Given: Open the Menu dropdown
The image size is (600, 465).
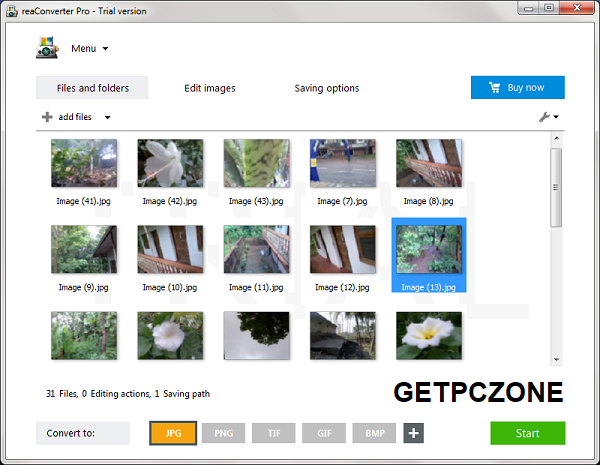Looking at the screenshot, I should click(90, 49).
